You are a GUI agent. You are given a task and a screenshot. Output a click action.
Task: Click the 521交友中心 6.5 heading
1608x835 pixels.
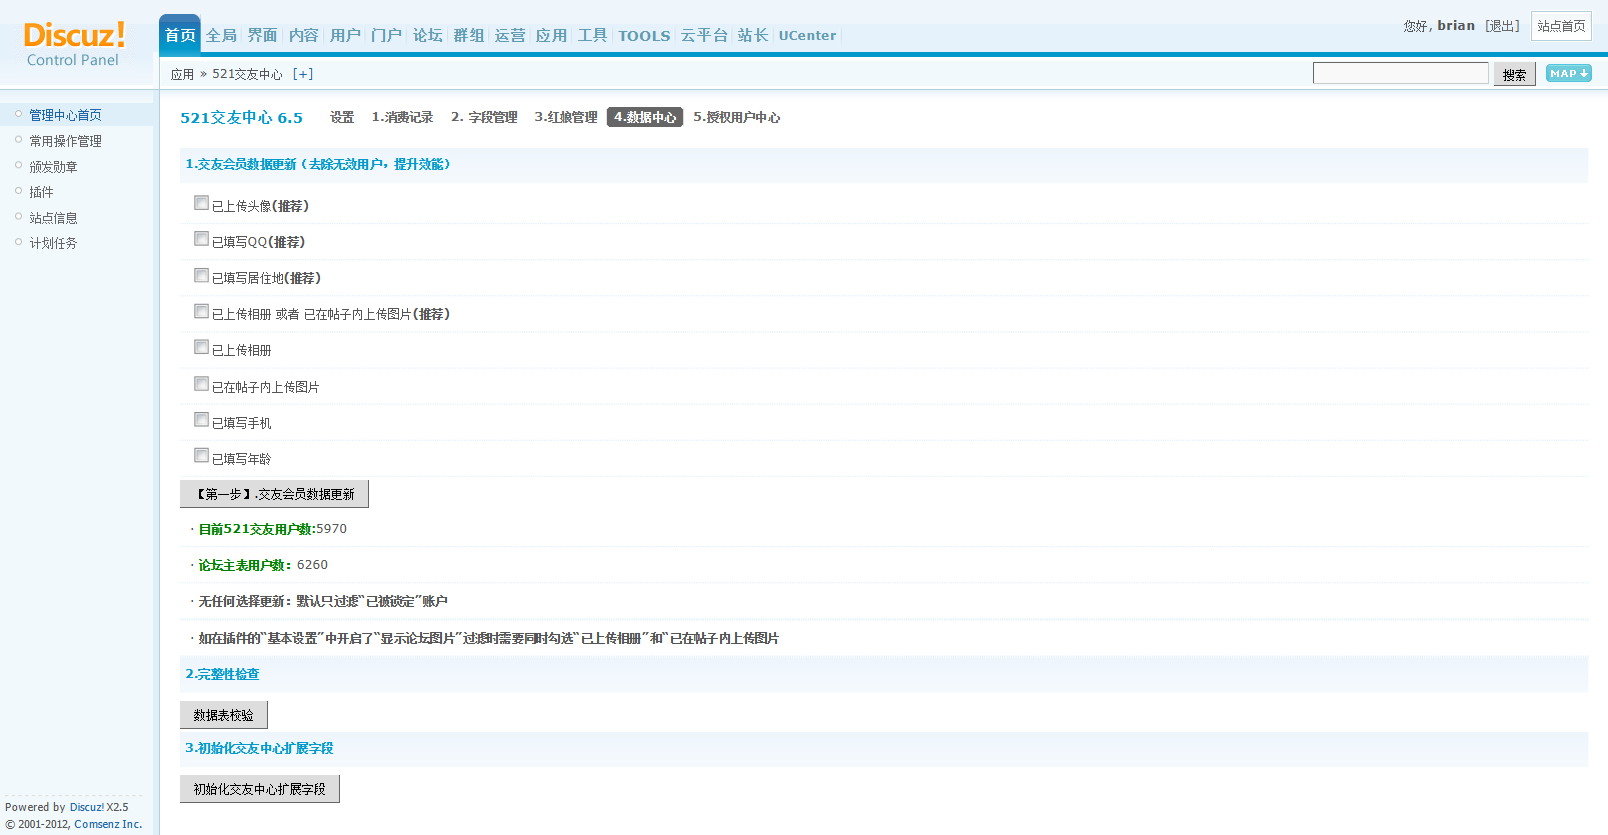[x=241, y=117]
